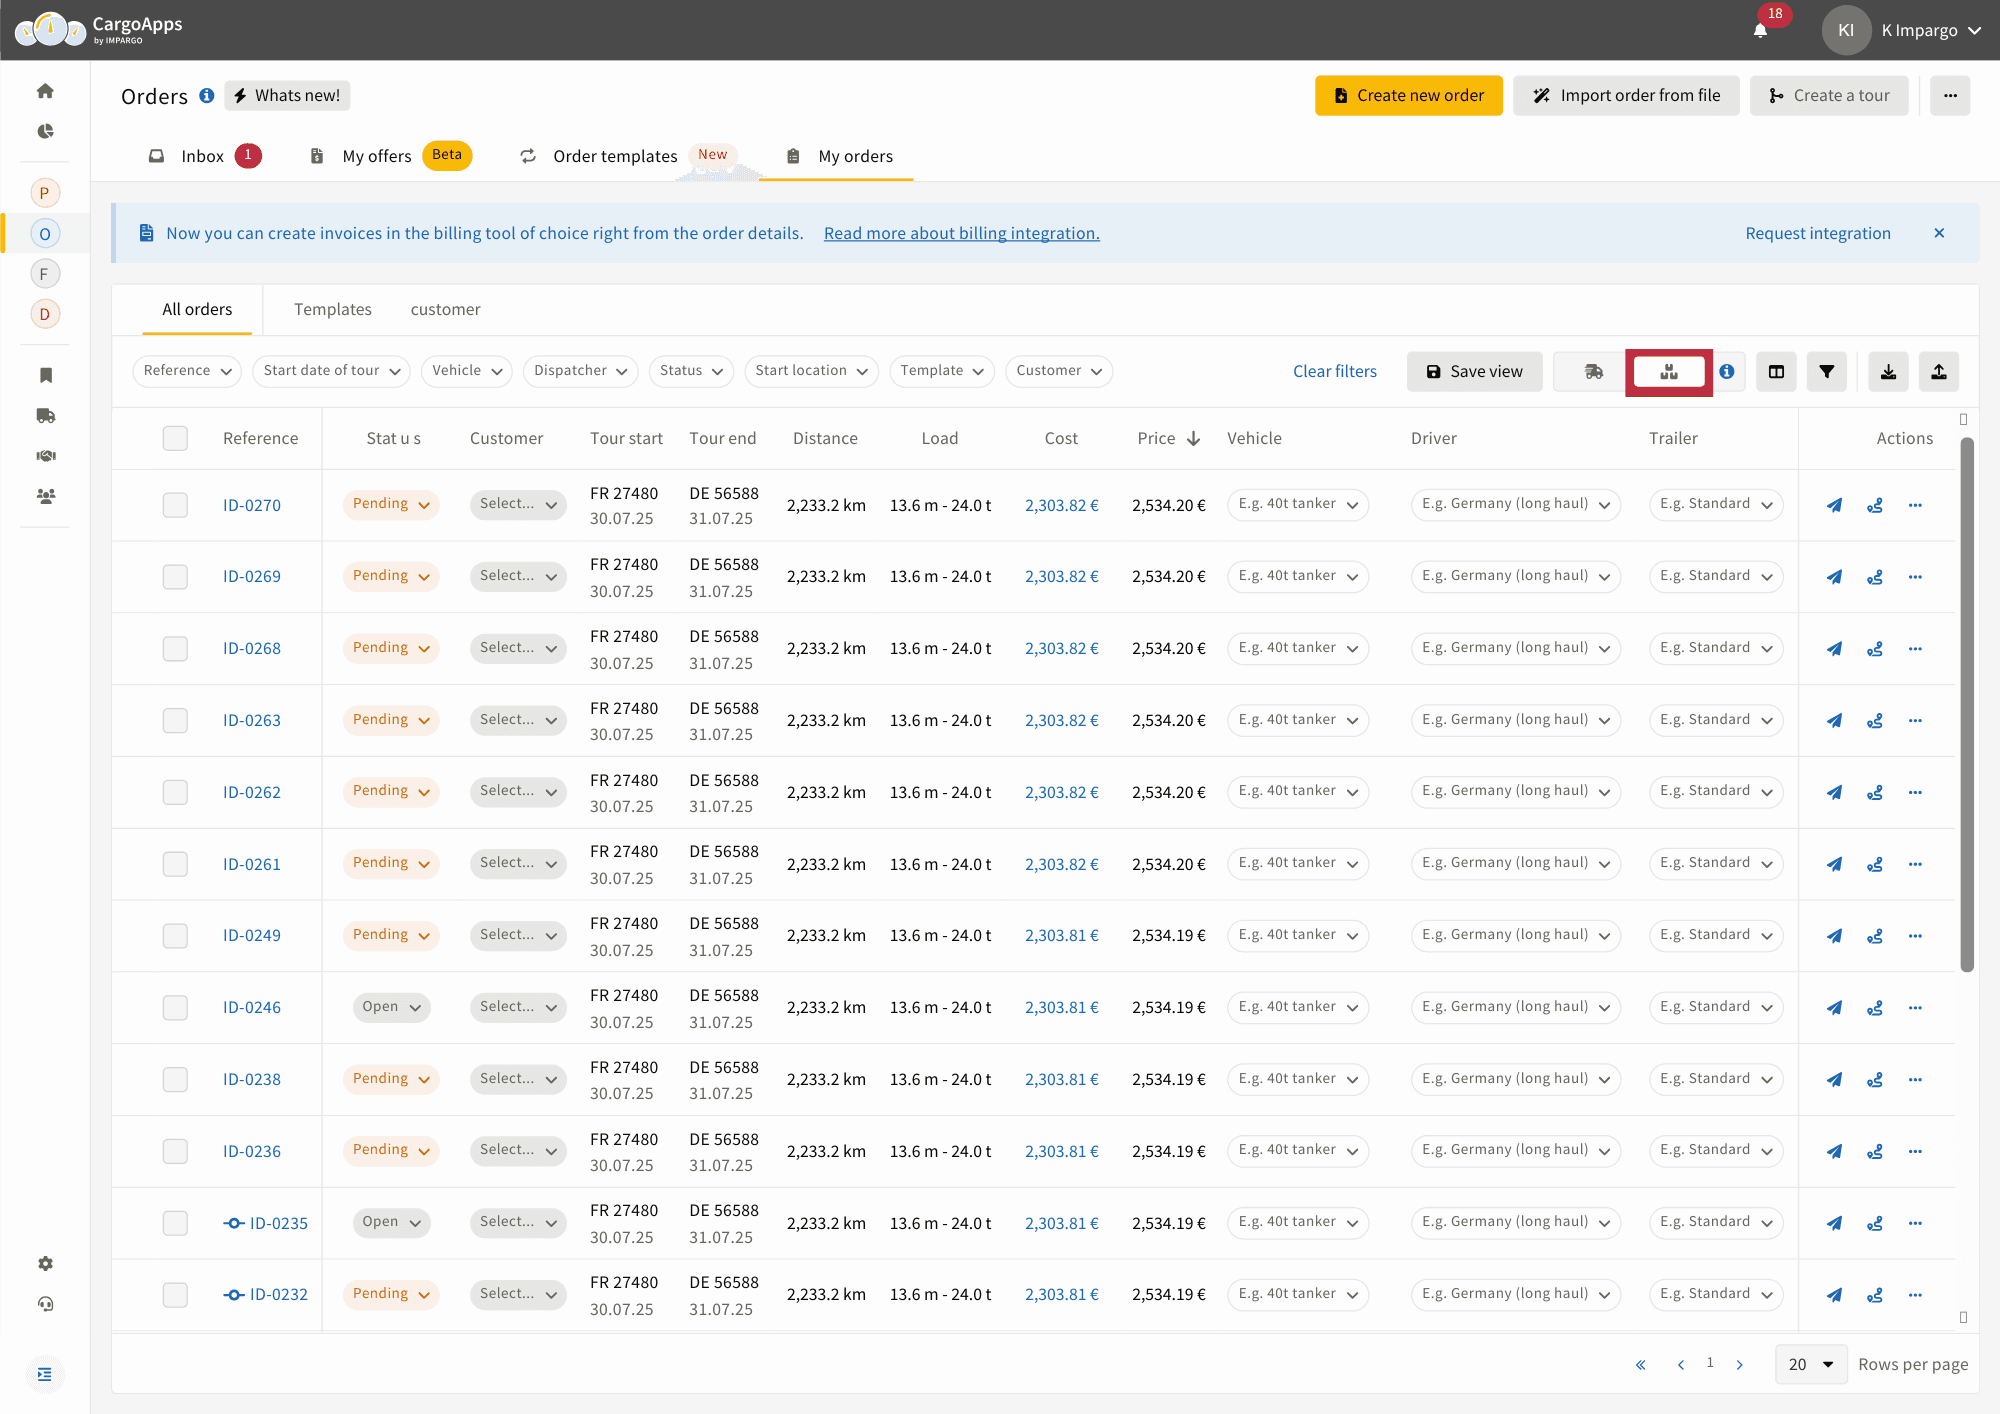Expand the Status filter dropdown

click(x=691, y=371)
